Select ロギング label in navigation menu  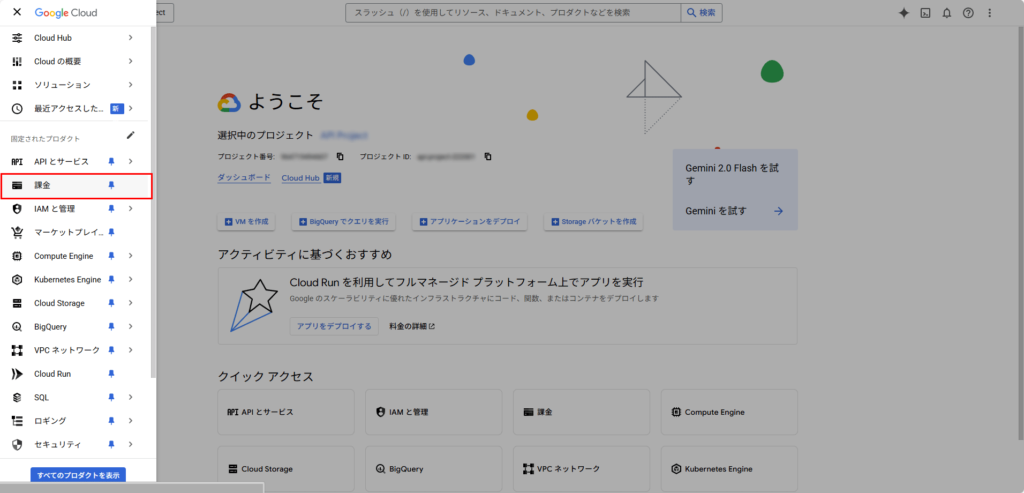(x=50, y=421)
